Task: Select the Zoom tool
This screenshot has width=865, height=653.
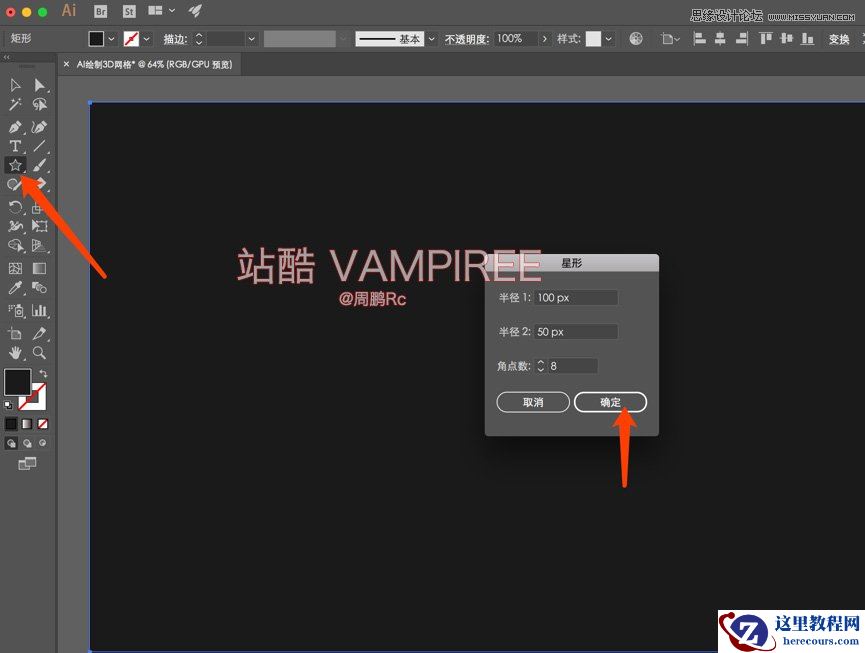Action: 39,352
